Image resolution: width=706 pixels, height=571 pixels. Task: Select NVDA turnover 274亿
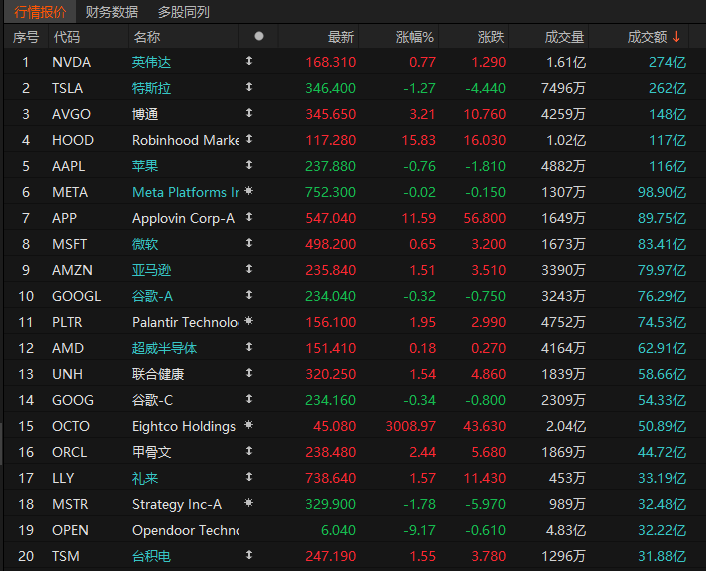tap(668, 62)
